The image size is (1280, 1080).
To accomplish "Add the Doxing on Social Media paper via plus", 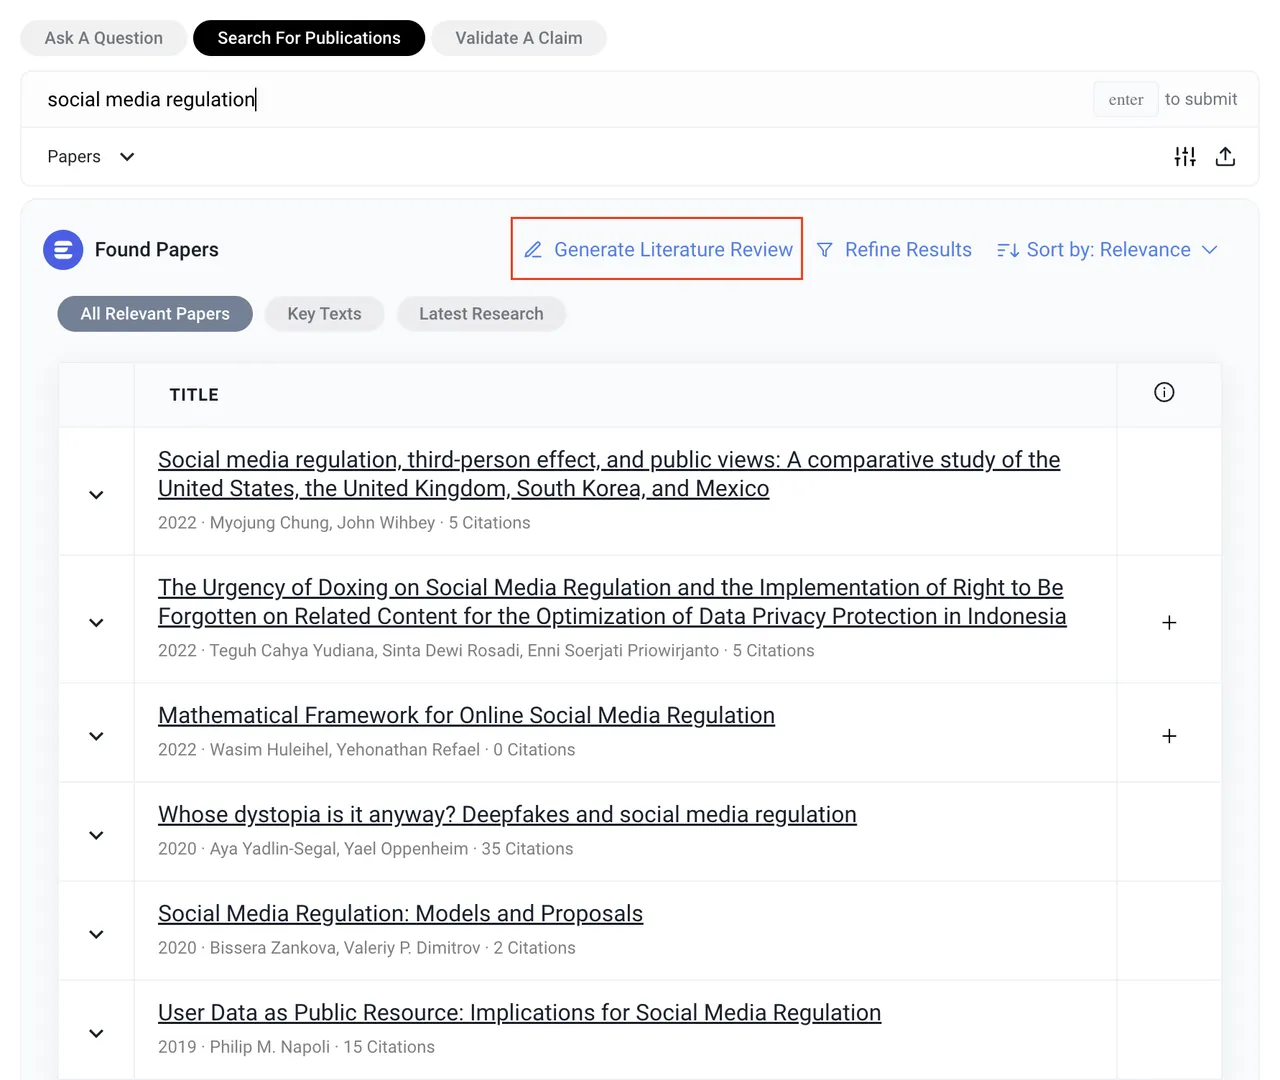I will click(1169, 622).
